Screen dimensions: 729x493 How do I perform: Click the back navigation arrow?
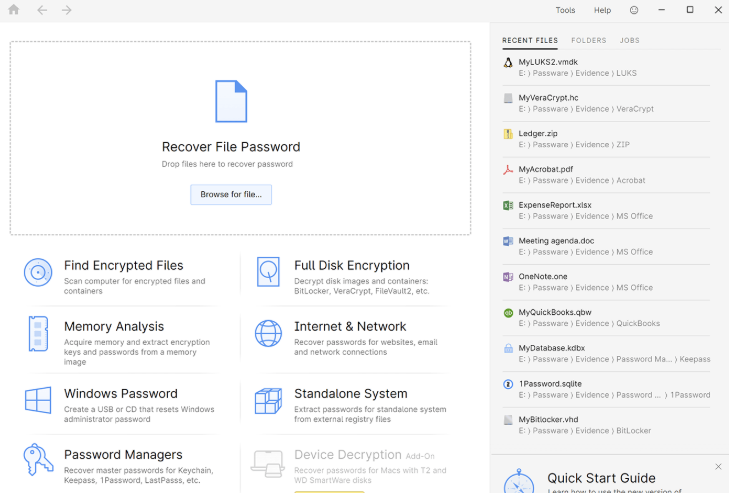coord(42,10)
